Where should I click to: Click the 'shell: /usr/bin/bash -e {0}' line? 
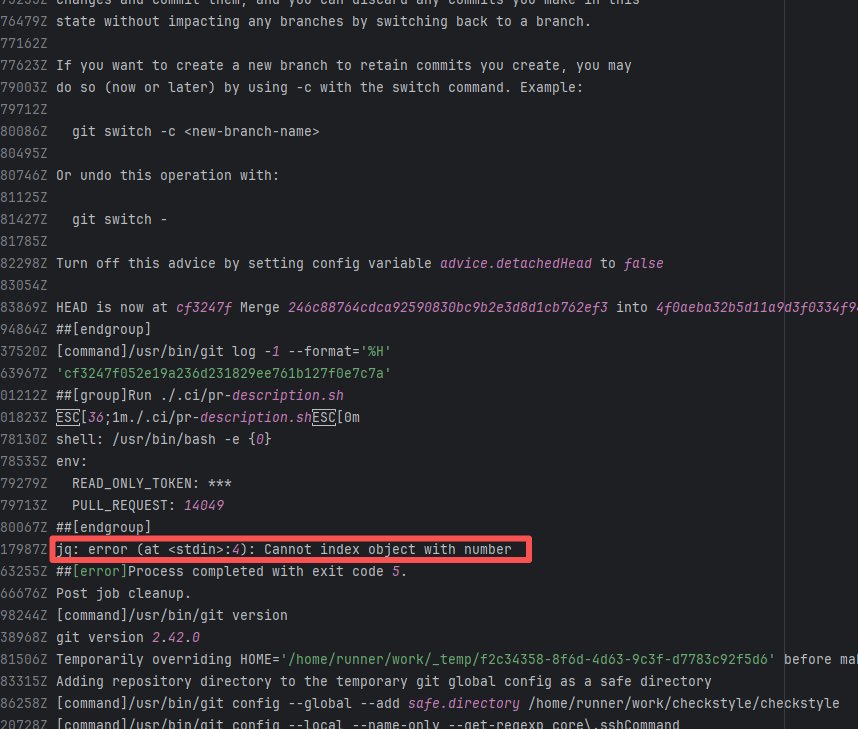(163, 439)
